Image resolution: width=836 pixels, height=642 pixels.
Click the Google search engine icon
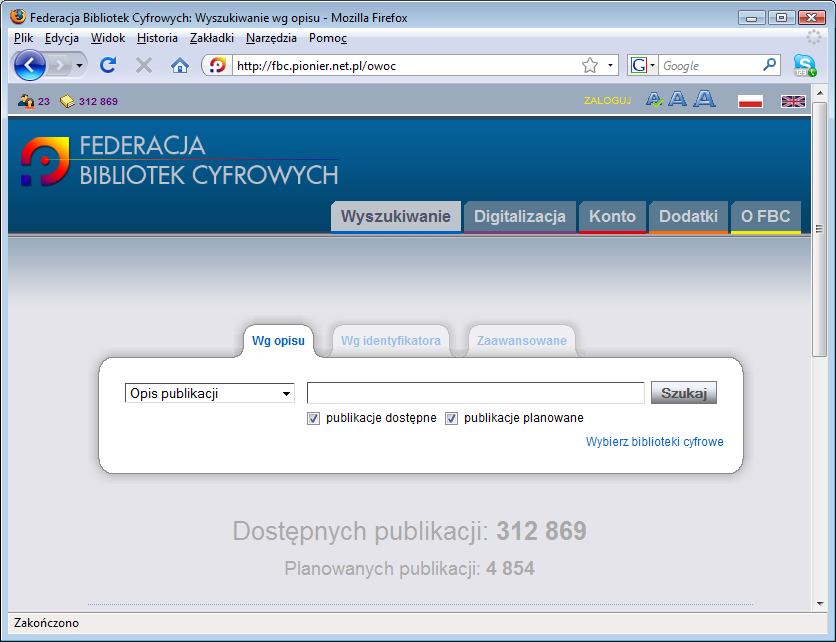click(638, 66)
